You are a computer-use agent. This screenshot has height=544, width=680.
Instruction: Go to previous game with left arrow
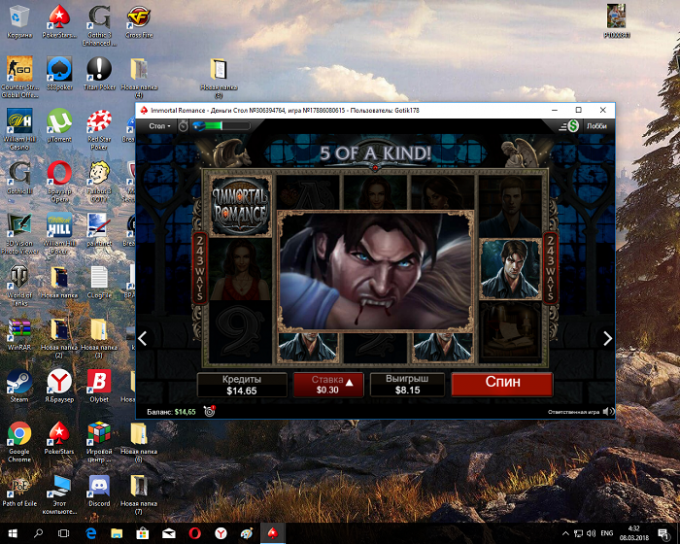click(x=143, y=338)
